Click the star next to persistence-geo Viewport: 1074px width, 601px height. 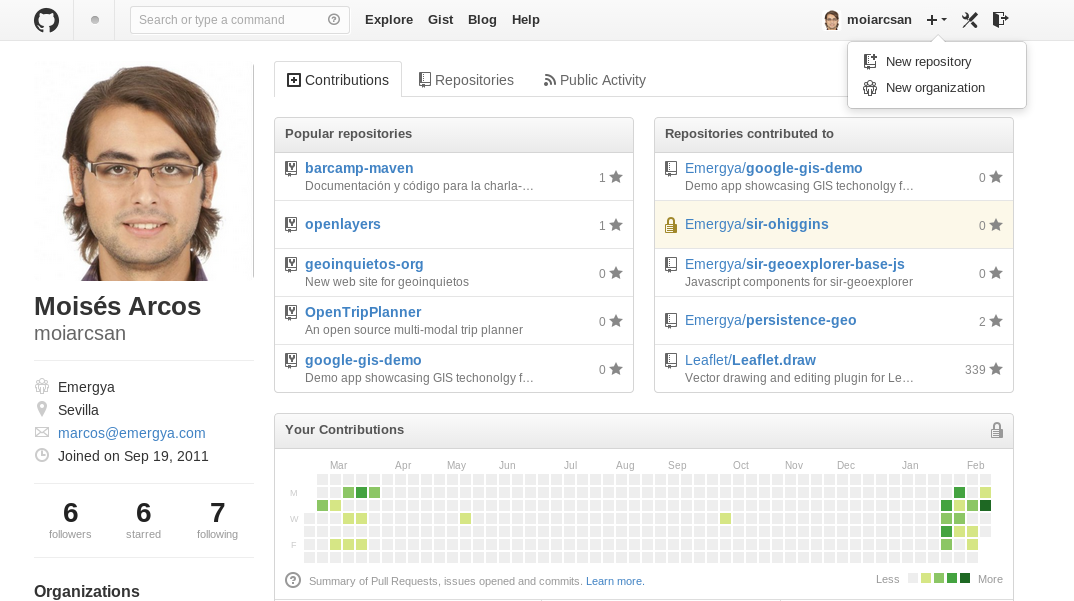coord(996,321)
